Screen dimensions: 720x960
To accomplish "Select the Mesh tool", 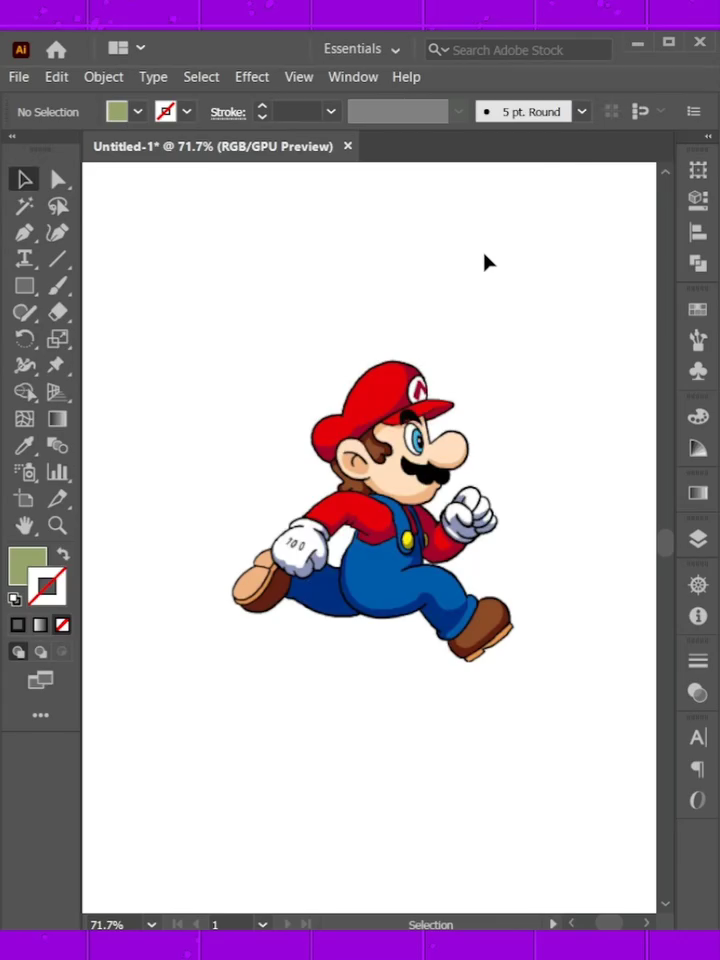I will 24,419.
